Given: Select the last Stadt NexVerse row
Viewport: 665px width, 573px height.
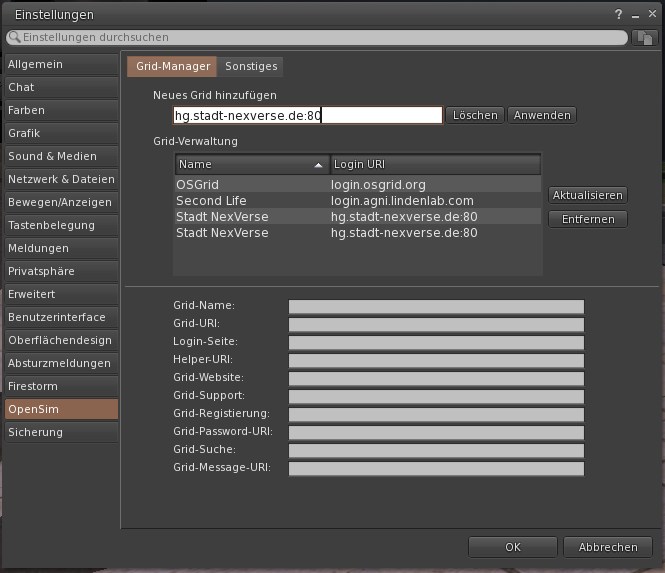Looking at the screenshot, I should tap(358, 233).
